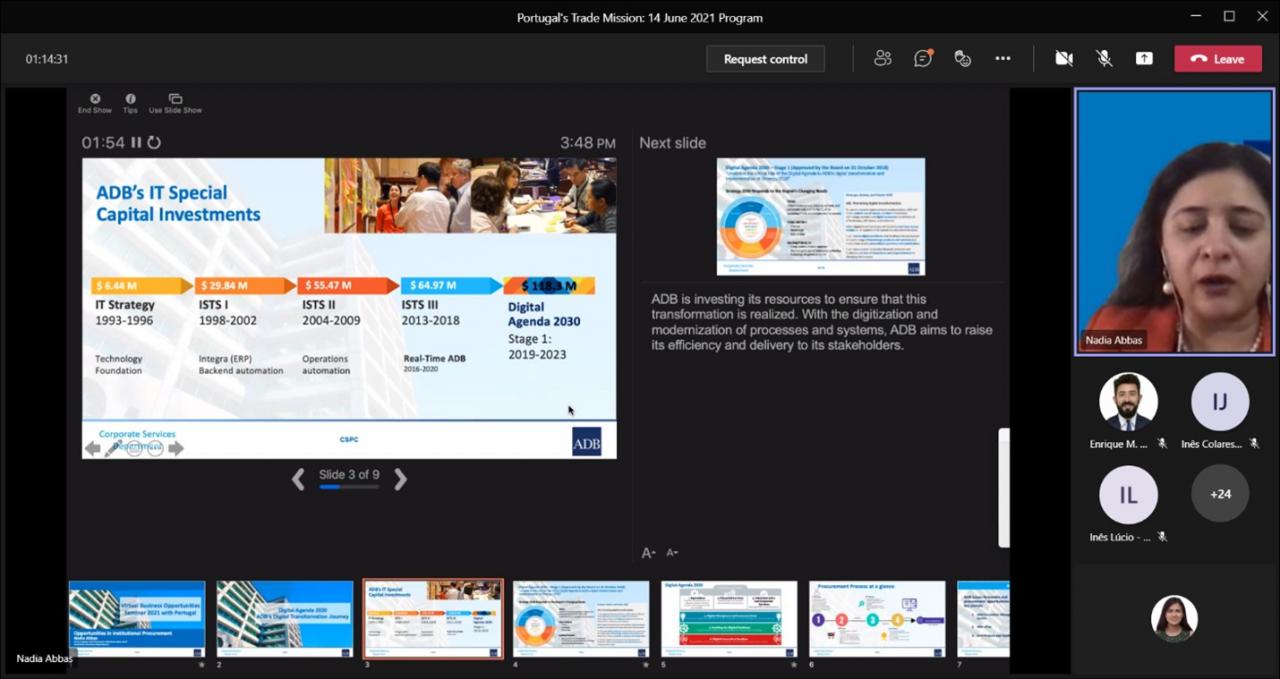Click the speaker notes text
The image size is (1280, 679).
pyautogui.click(x=822, y=322)
